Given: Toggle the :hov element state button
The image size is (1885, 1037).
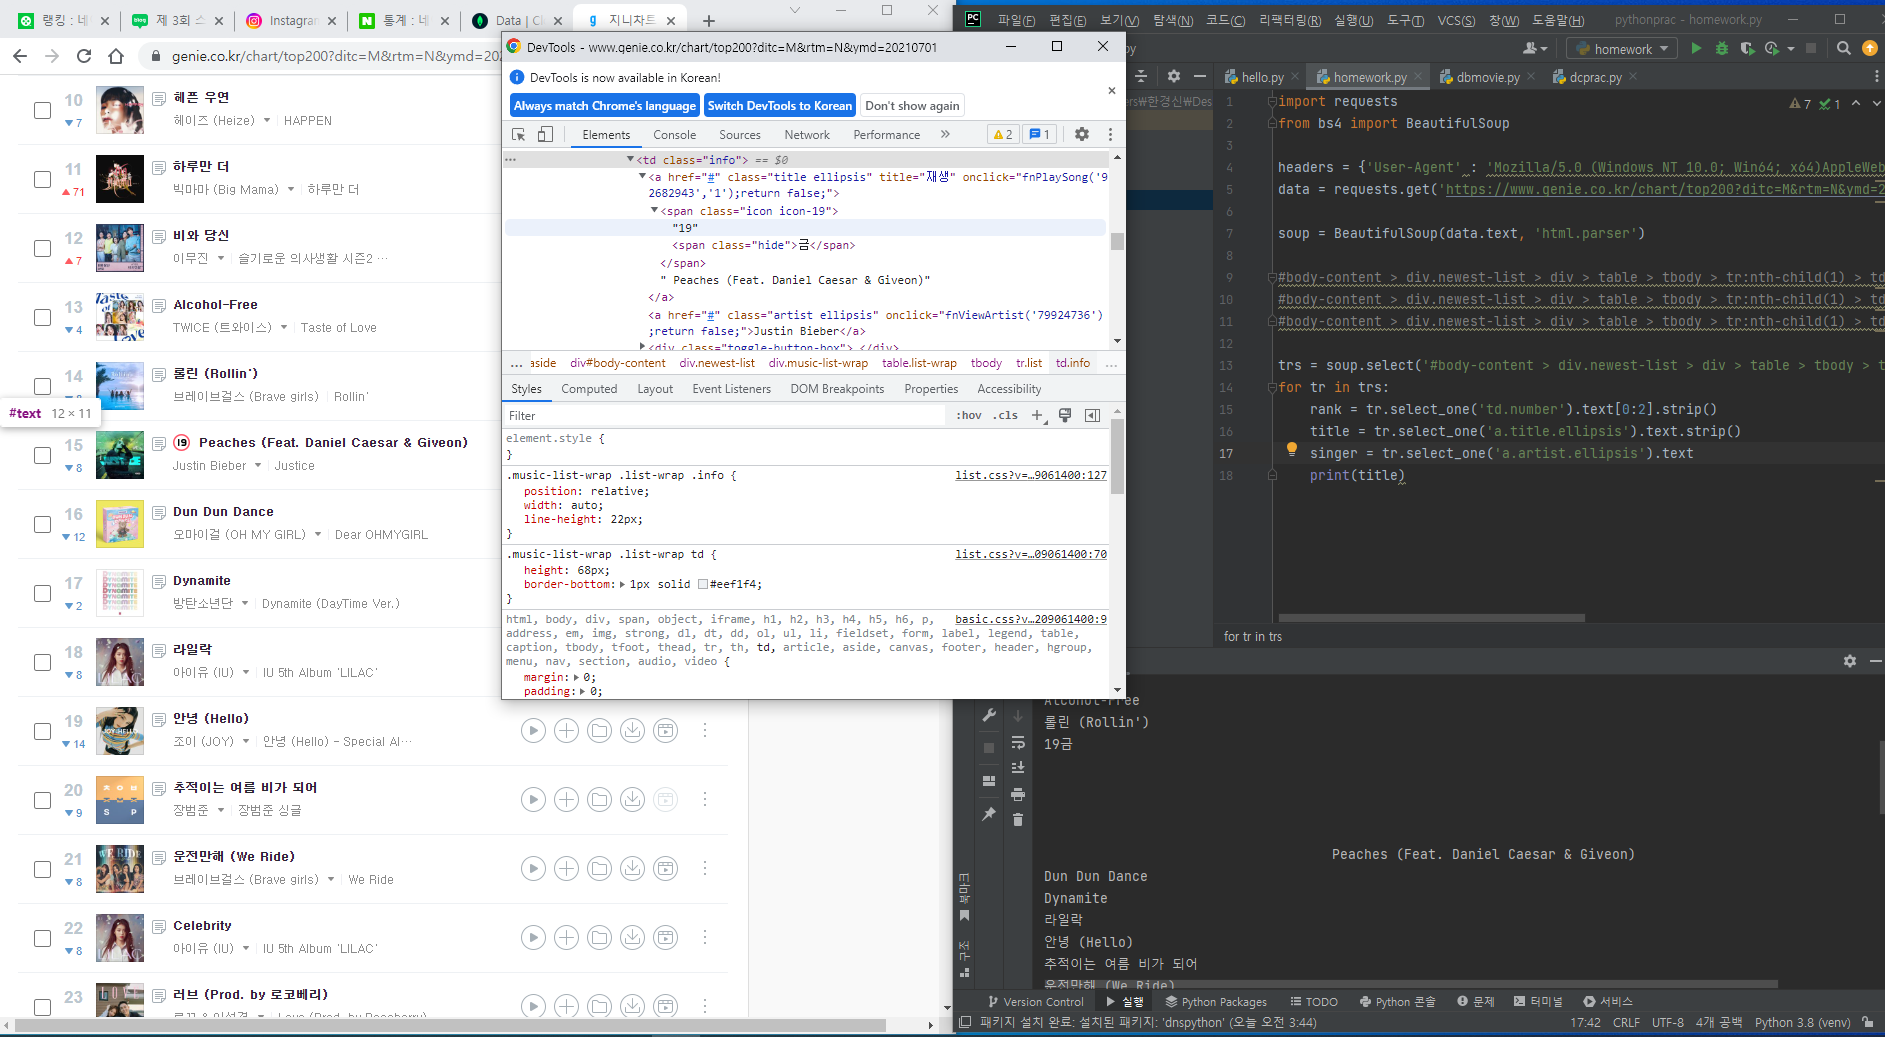Looking at the screenshot, I should [x=968, y=415].
